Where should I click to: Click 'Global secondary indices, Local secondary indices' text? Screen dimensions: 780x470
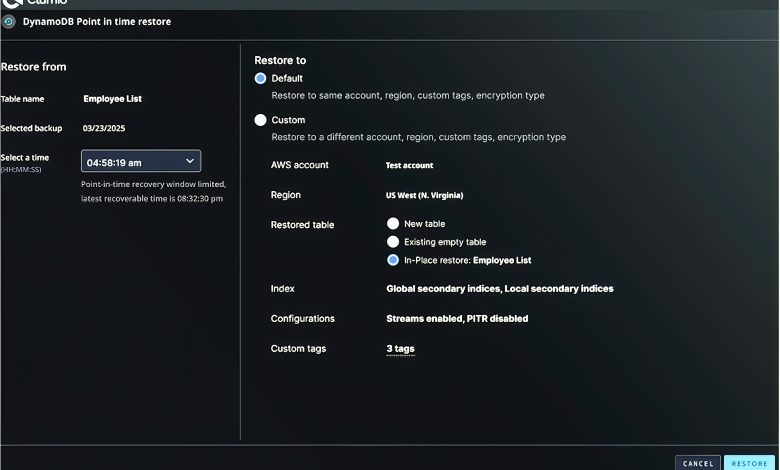pyautogui.click(x=500, y=288)
